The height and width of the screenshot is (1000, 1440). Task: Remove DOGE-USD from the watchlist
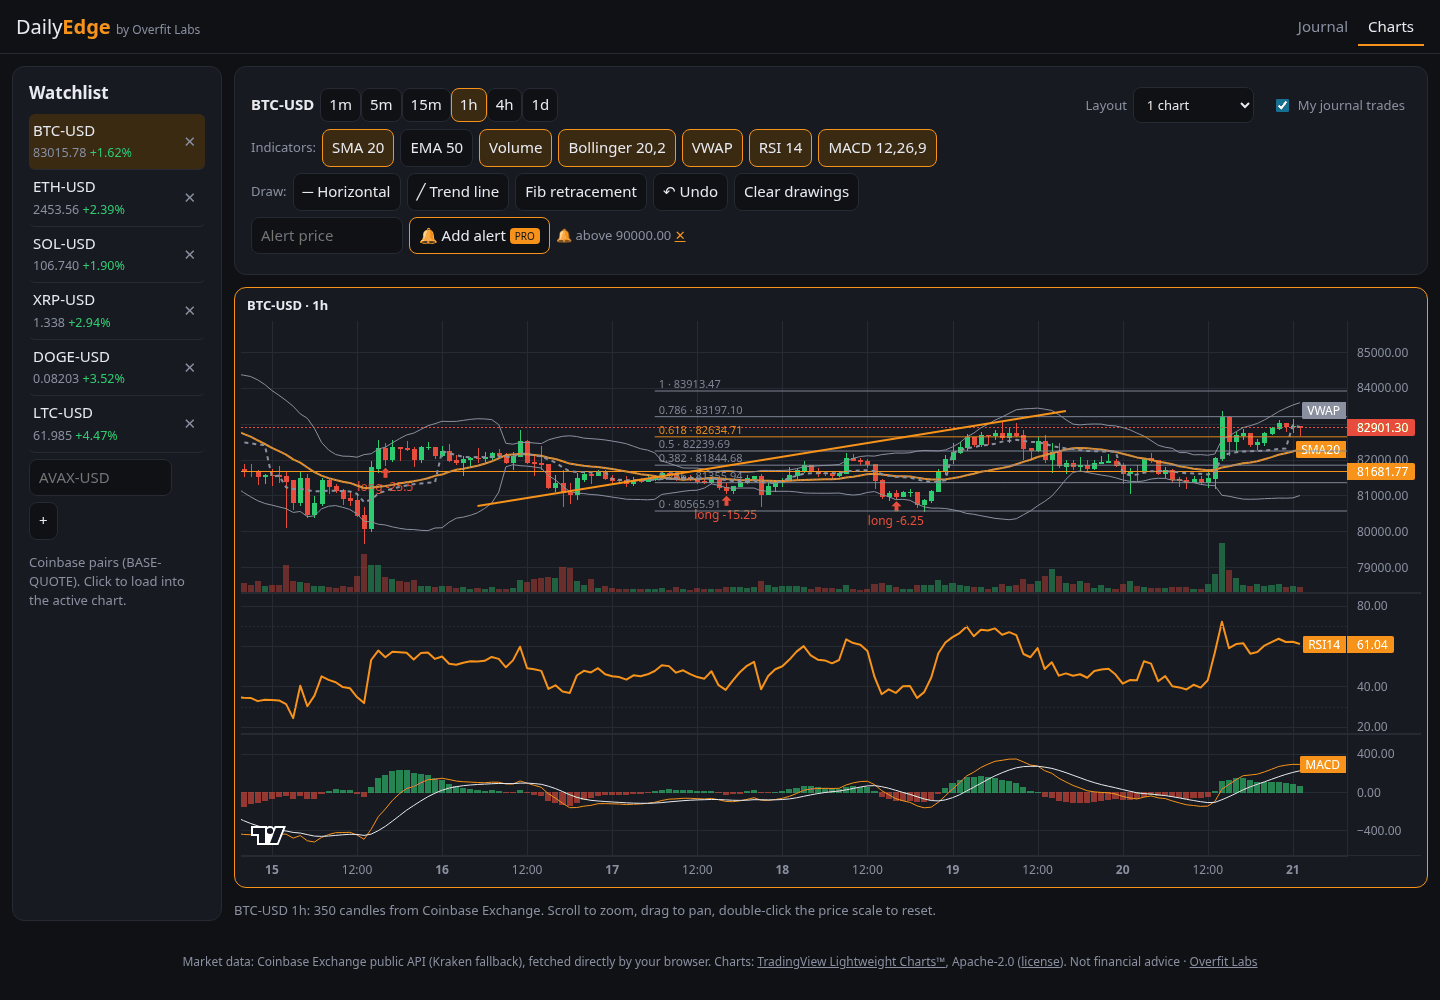click(190, 368)
